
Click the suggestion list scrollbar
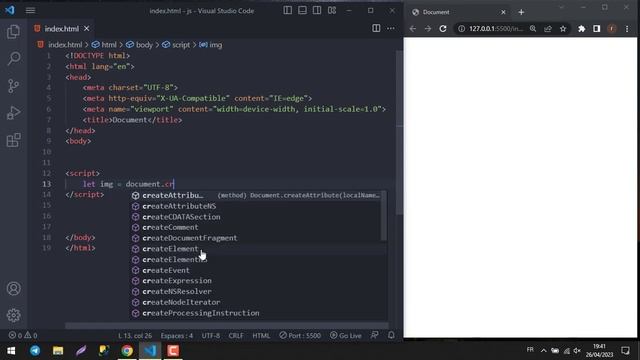point(384,216)
